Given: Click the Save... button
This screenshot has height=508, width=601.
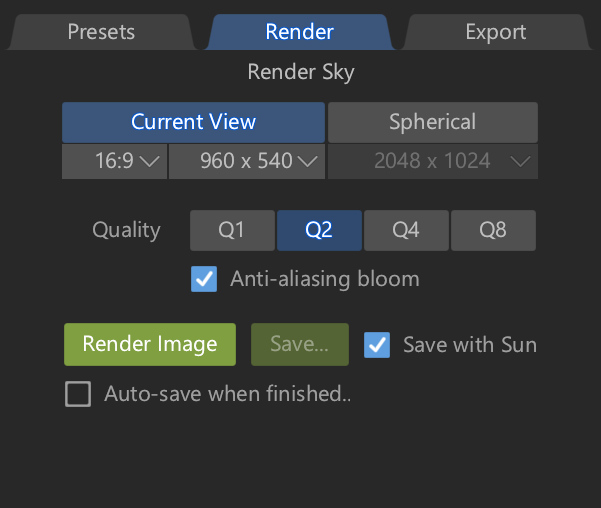Looking at the screenshot, I should coord(300,345).
